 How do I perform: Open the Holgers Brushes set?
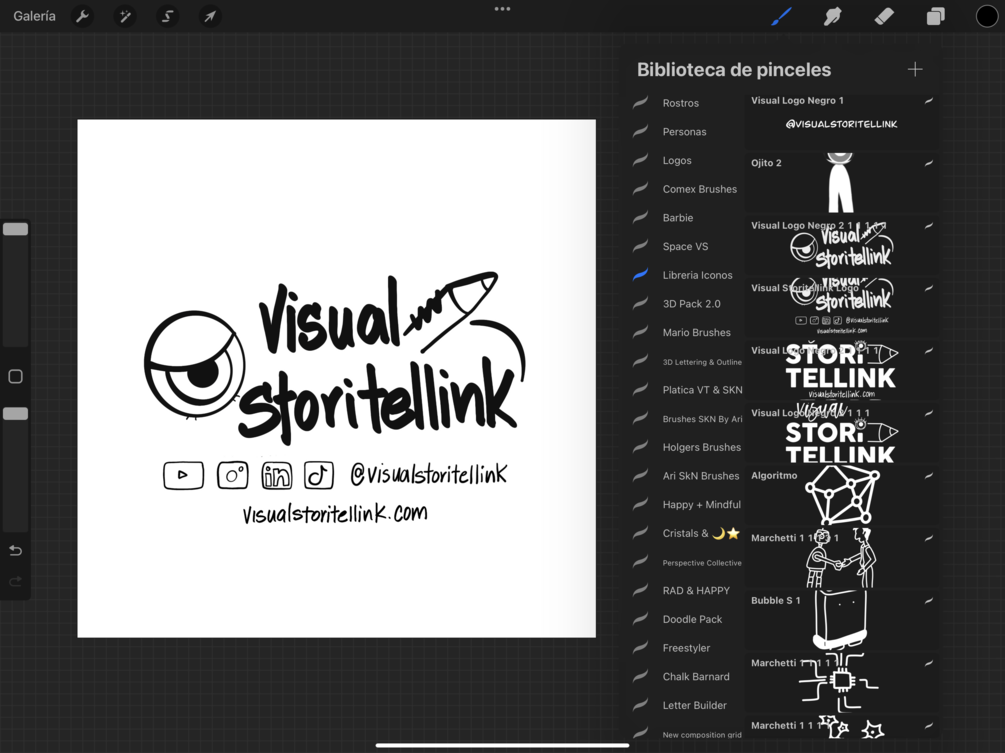pos(686,447)
